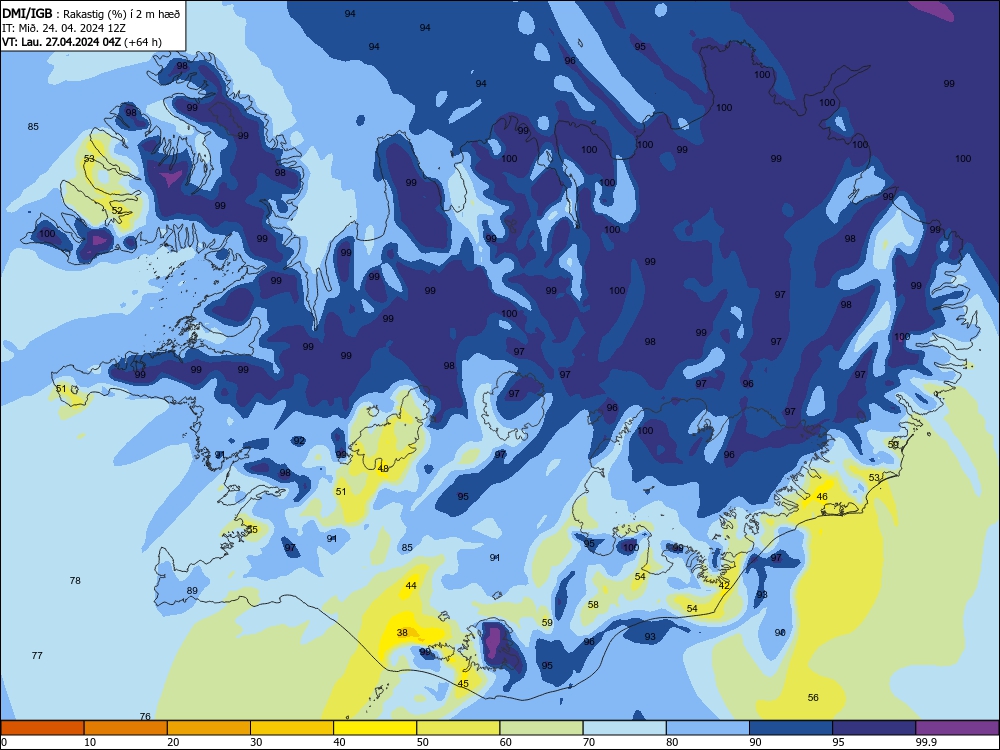This screenshot has width=1000, height=750.
Task: Select the humidity value '44' on the map
Action: click(x=411, y=585)
